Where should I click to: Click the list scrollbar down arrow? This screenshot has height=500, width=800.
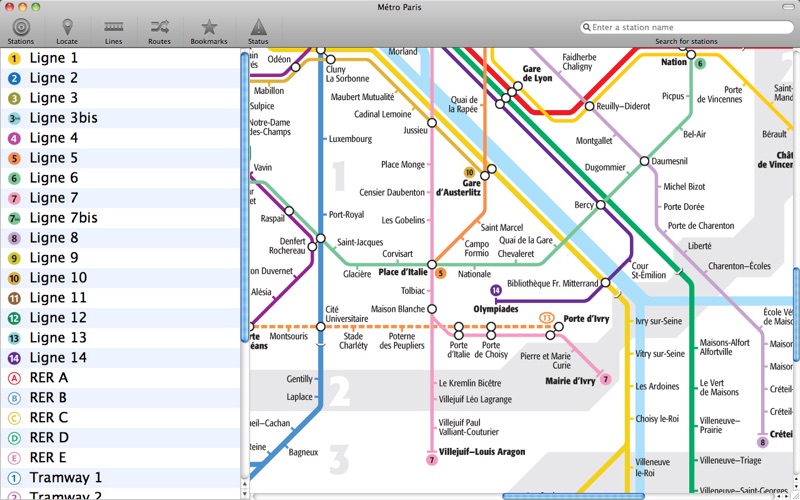click(x=244, y=494)
